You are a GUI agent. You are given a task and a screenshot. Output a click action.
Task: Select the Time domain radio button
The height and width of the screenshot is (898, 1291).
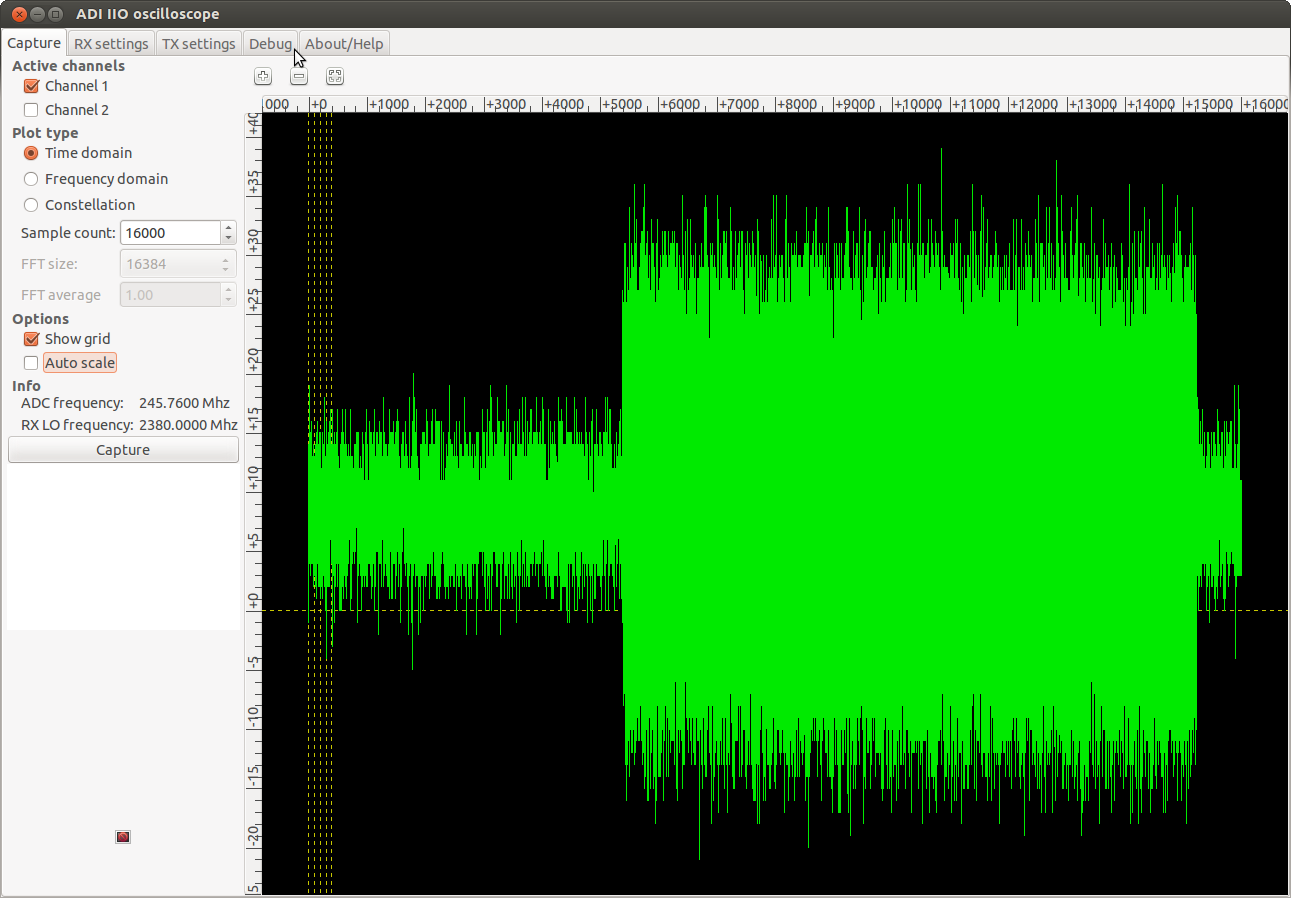point(31,153)
